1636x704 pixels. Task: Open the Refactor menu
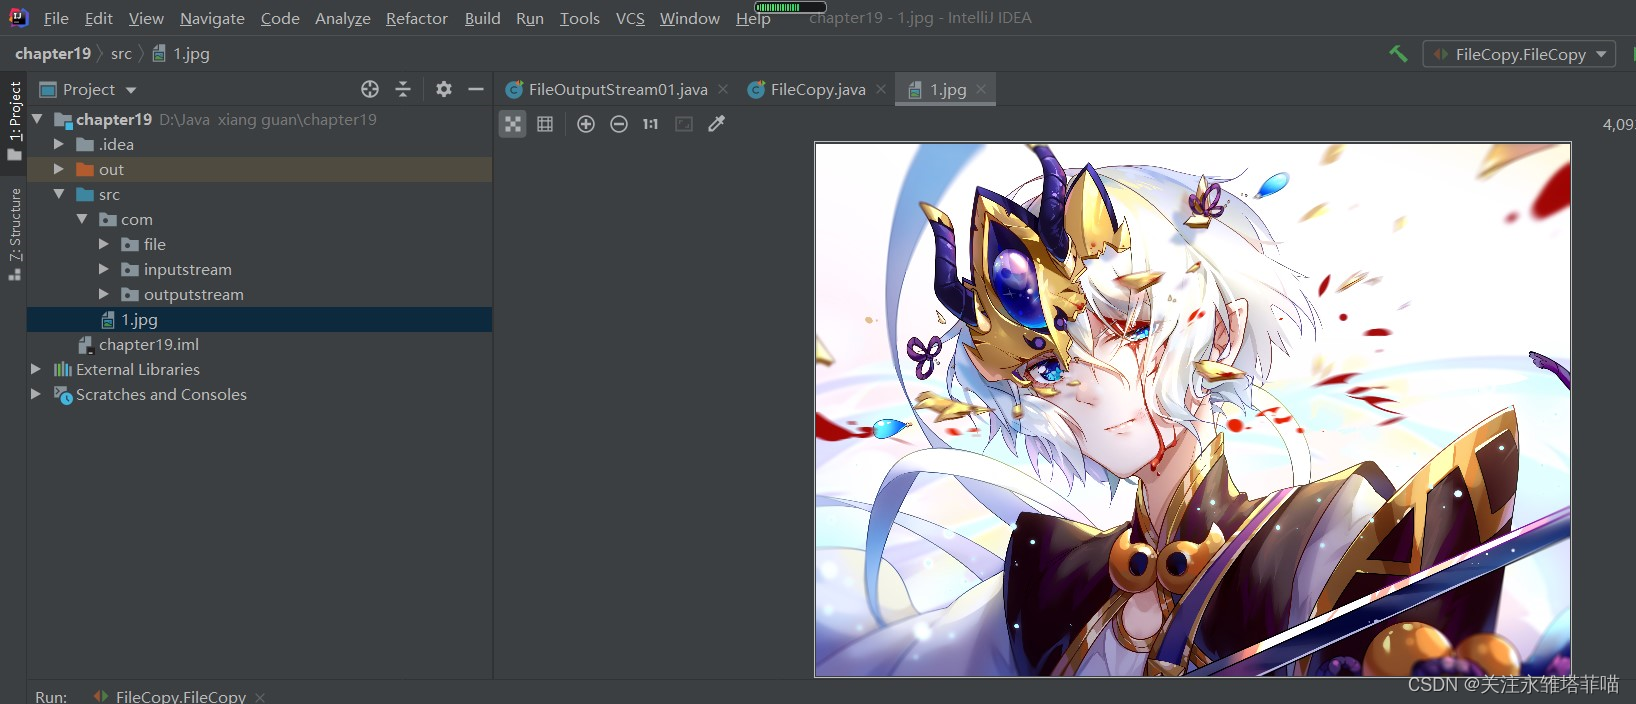pyautogui.click(x=417, y=18)
